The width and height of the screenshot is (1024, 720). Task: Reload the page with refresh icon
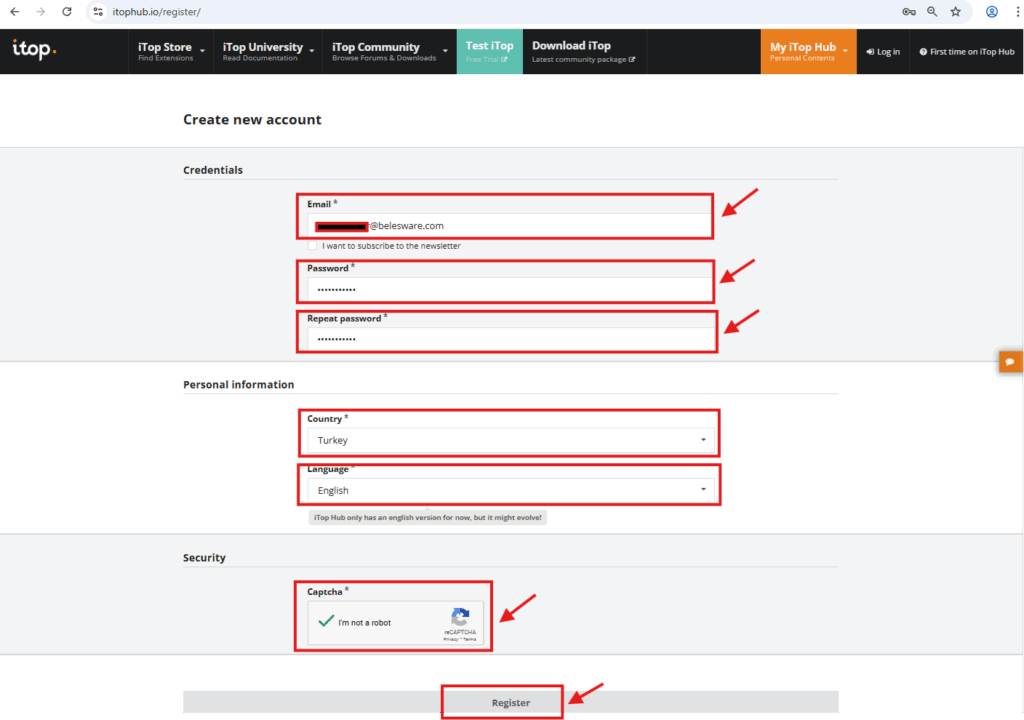[66, 12]
